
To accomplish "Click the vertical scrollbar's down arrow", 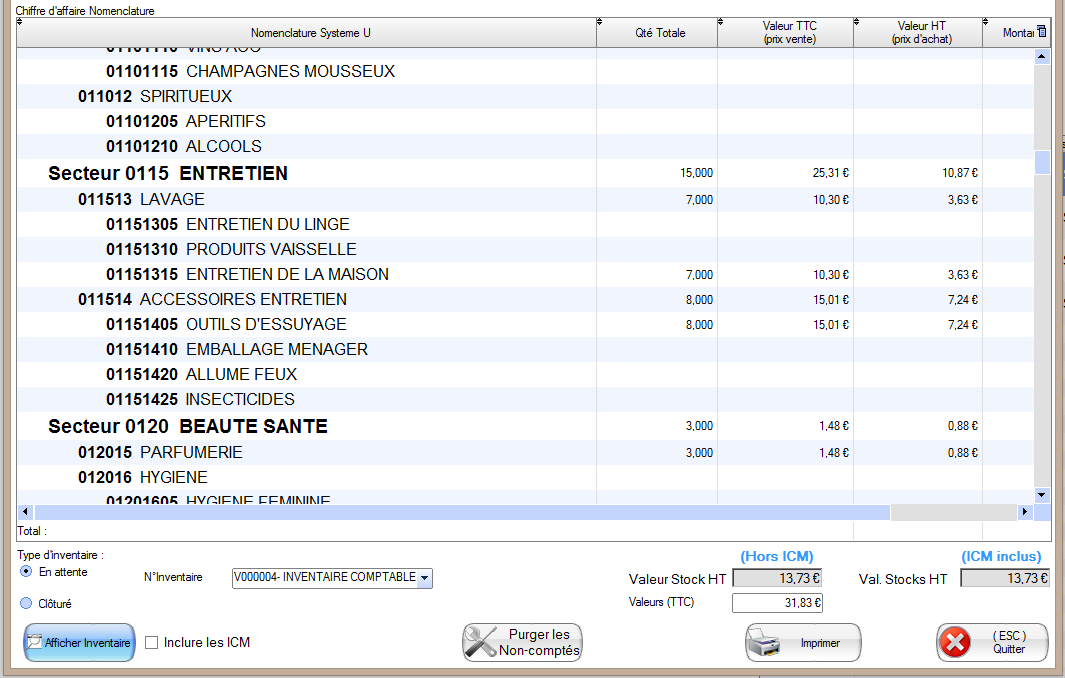I will point(1042,494).
